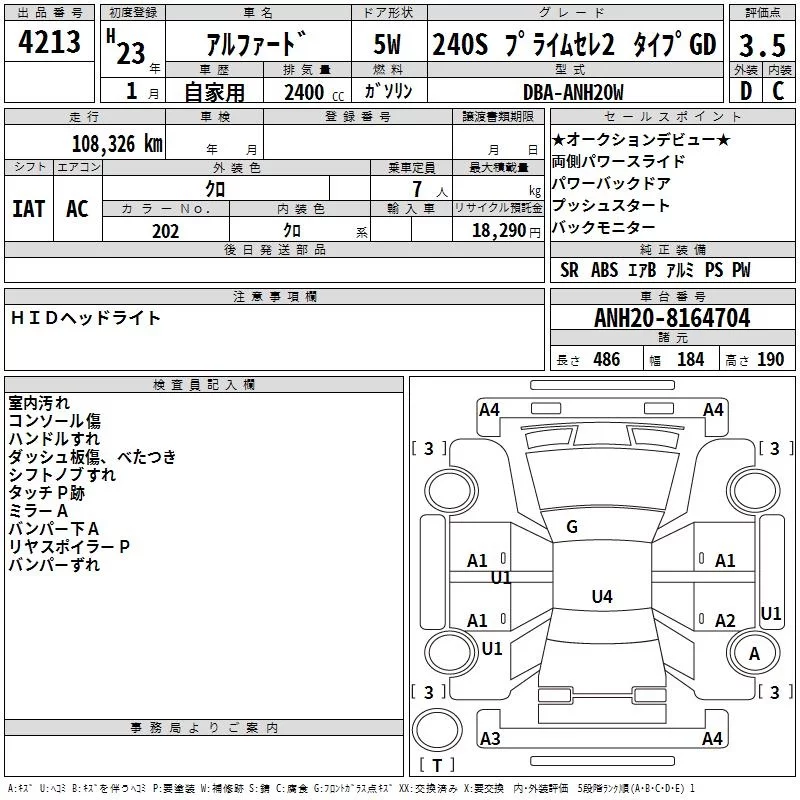Select the inspector note タッチP跡
Viewport: 800px width, 800px height.
(46, 493)
